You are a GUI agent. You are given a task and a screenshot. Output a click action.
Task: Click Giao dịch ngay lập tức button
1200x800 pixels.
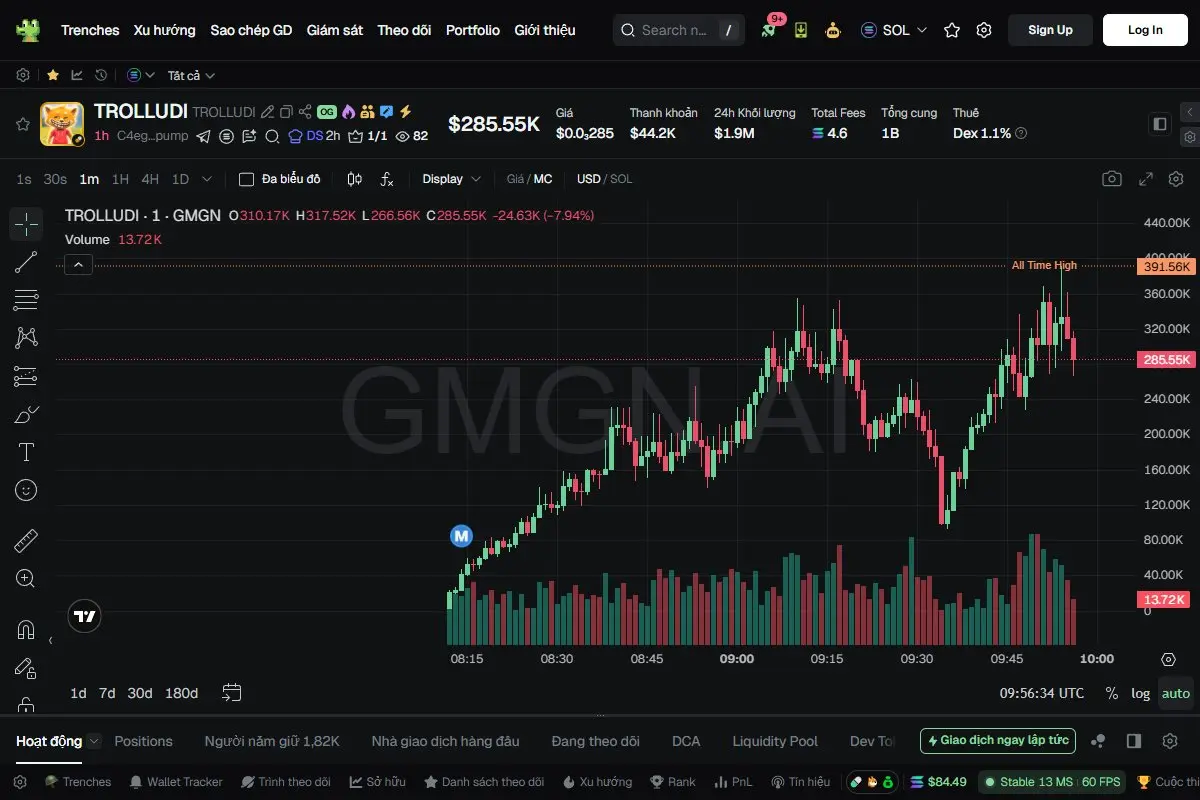click(998, 741)
